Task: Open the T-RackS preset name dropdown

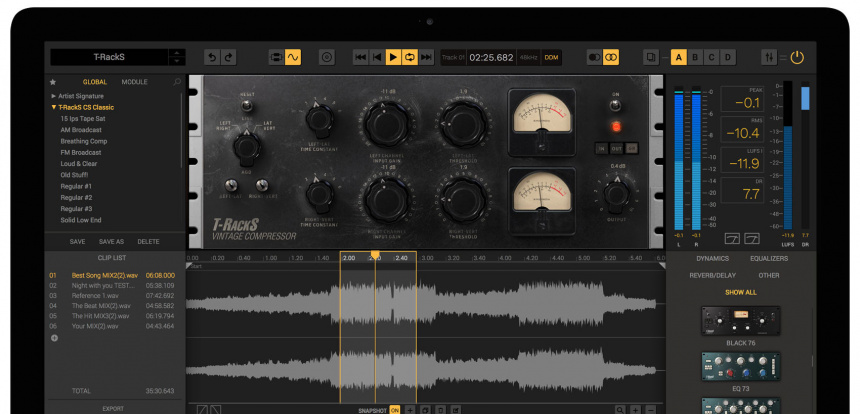Action: coord(109,57)
